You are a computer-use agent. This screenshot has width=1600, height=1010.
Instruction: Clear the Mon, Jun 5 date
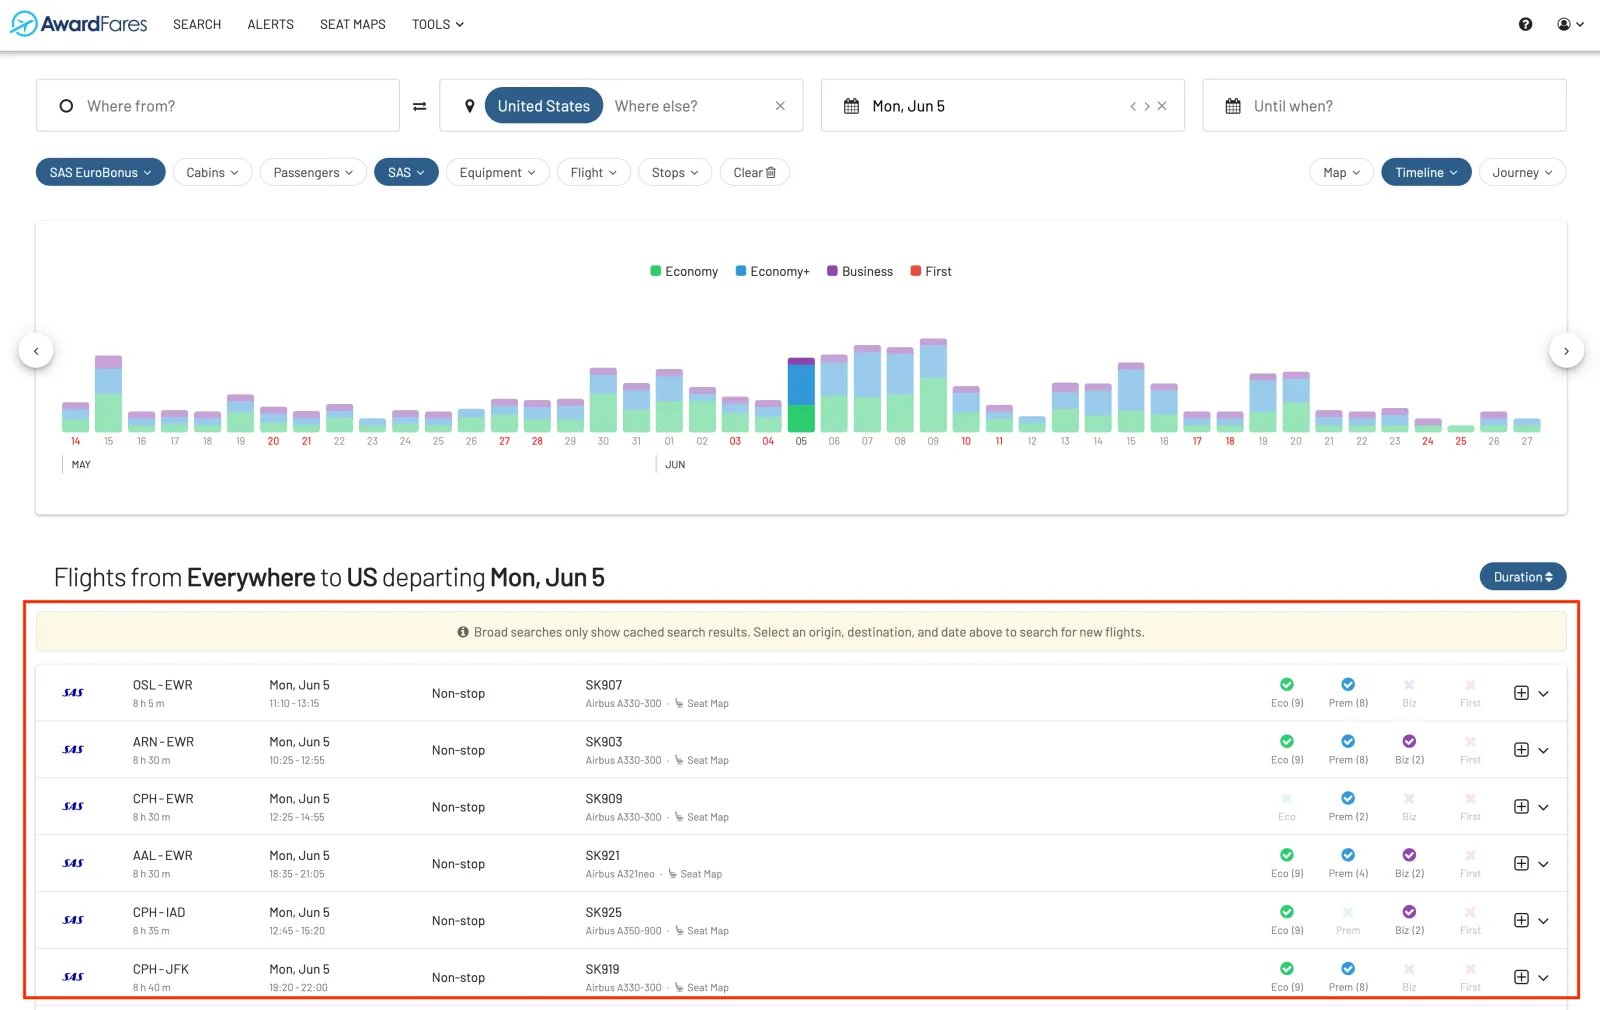(x=1162, y=106)
